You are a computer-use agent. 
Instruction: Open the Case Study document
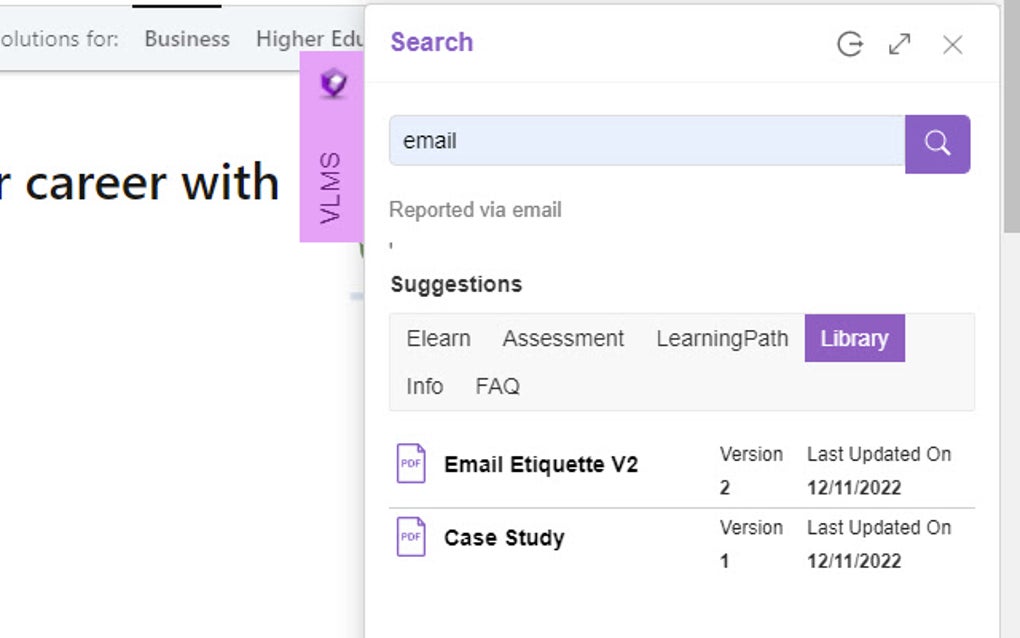click(504, 537)
